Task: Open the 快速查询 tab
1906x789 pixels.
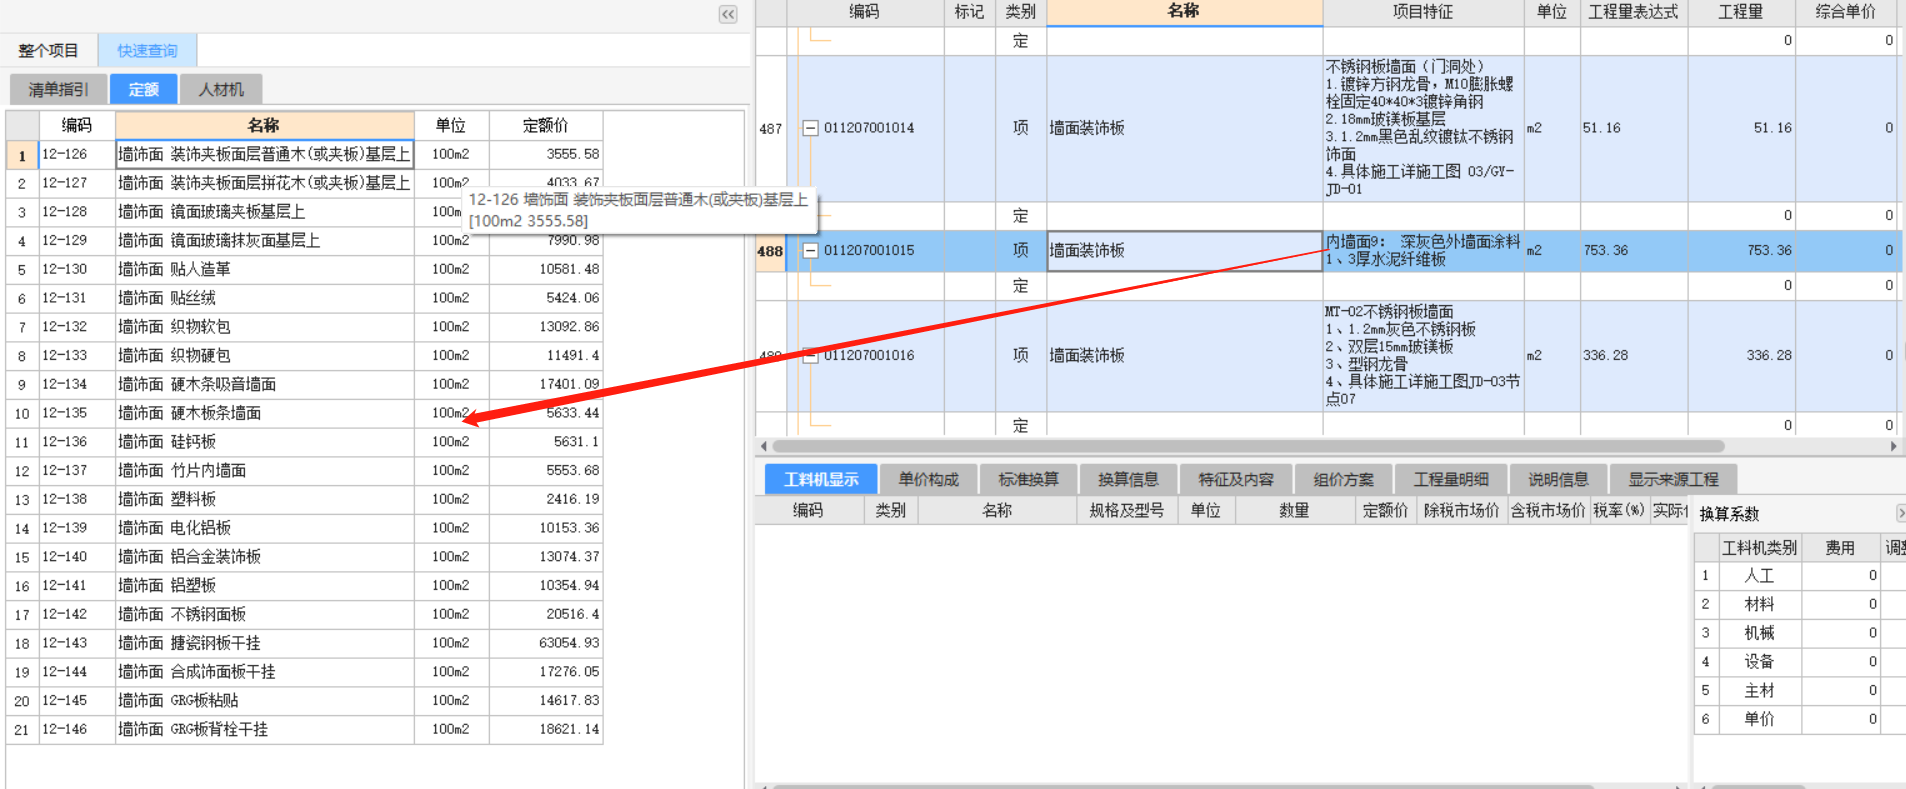Action: pyautogui.click(x=147, y=50)
